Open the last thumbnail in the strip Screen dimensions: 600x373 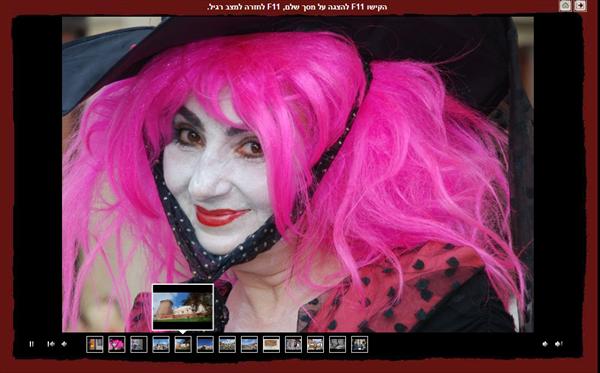[360, 344]
